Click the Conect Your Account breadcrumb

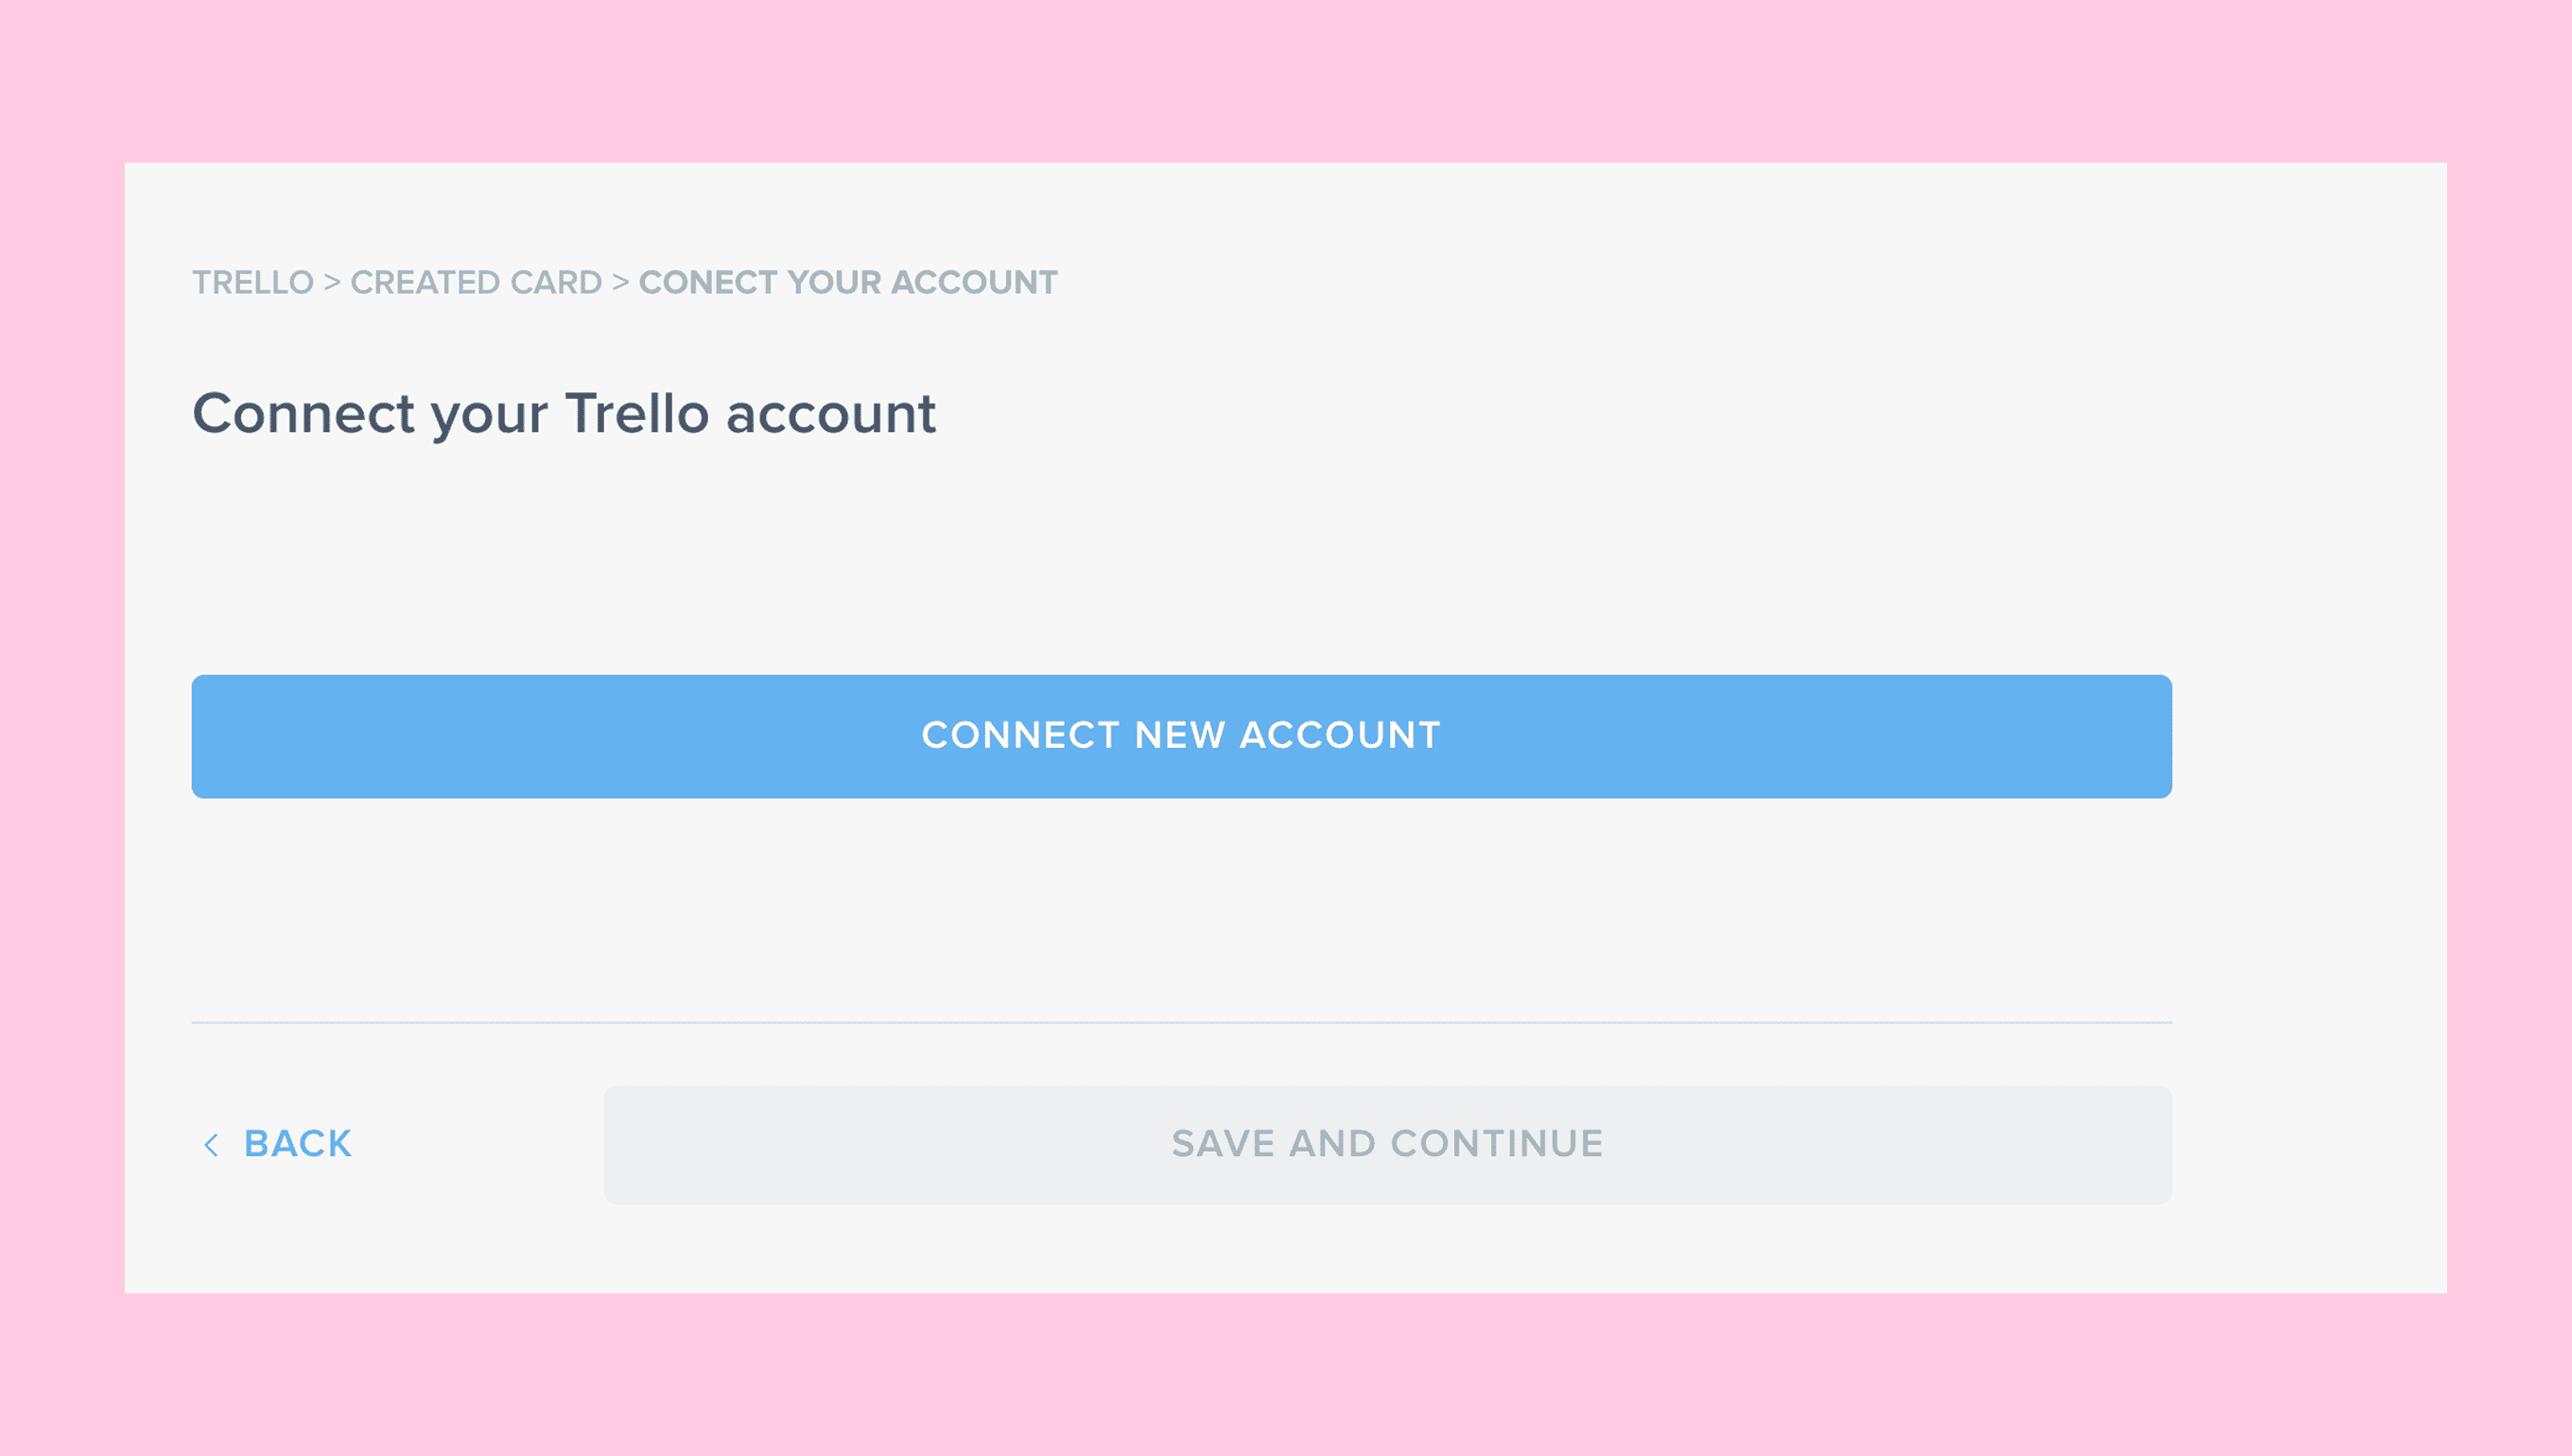[x=848, y=283]
